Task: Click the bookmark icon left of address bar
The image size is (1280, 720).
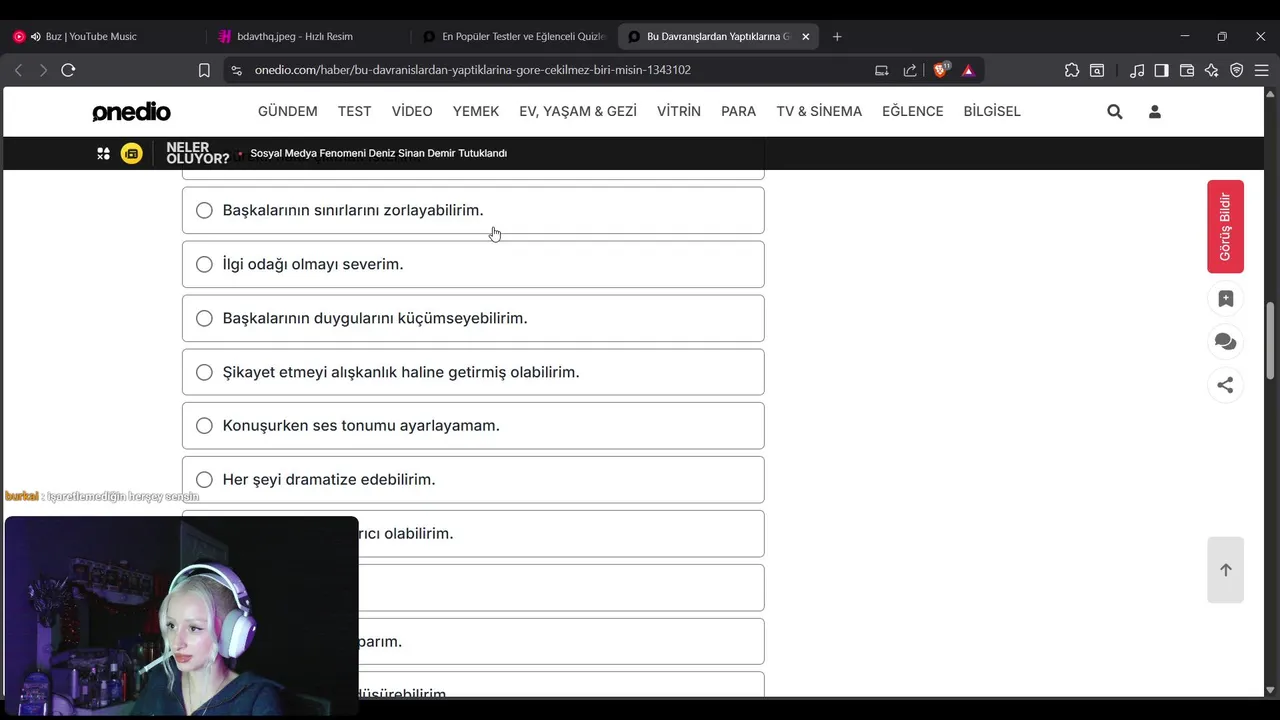Action: click(204, 70)
